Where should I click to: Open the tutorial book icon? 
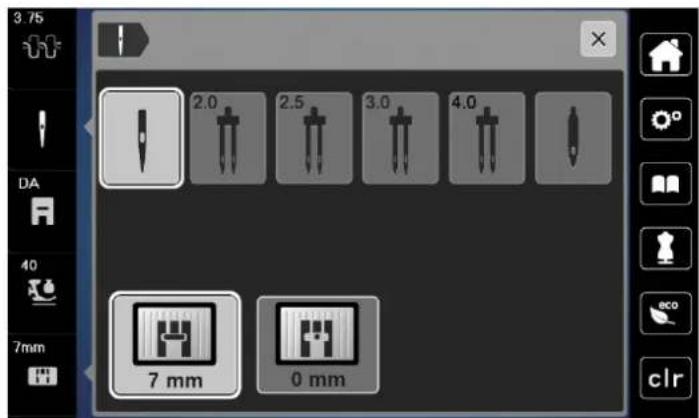666,184
